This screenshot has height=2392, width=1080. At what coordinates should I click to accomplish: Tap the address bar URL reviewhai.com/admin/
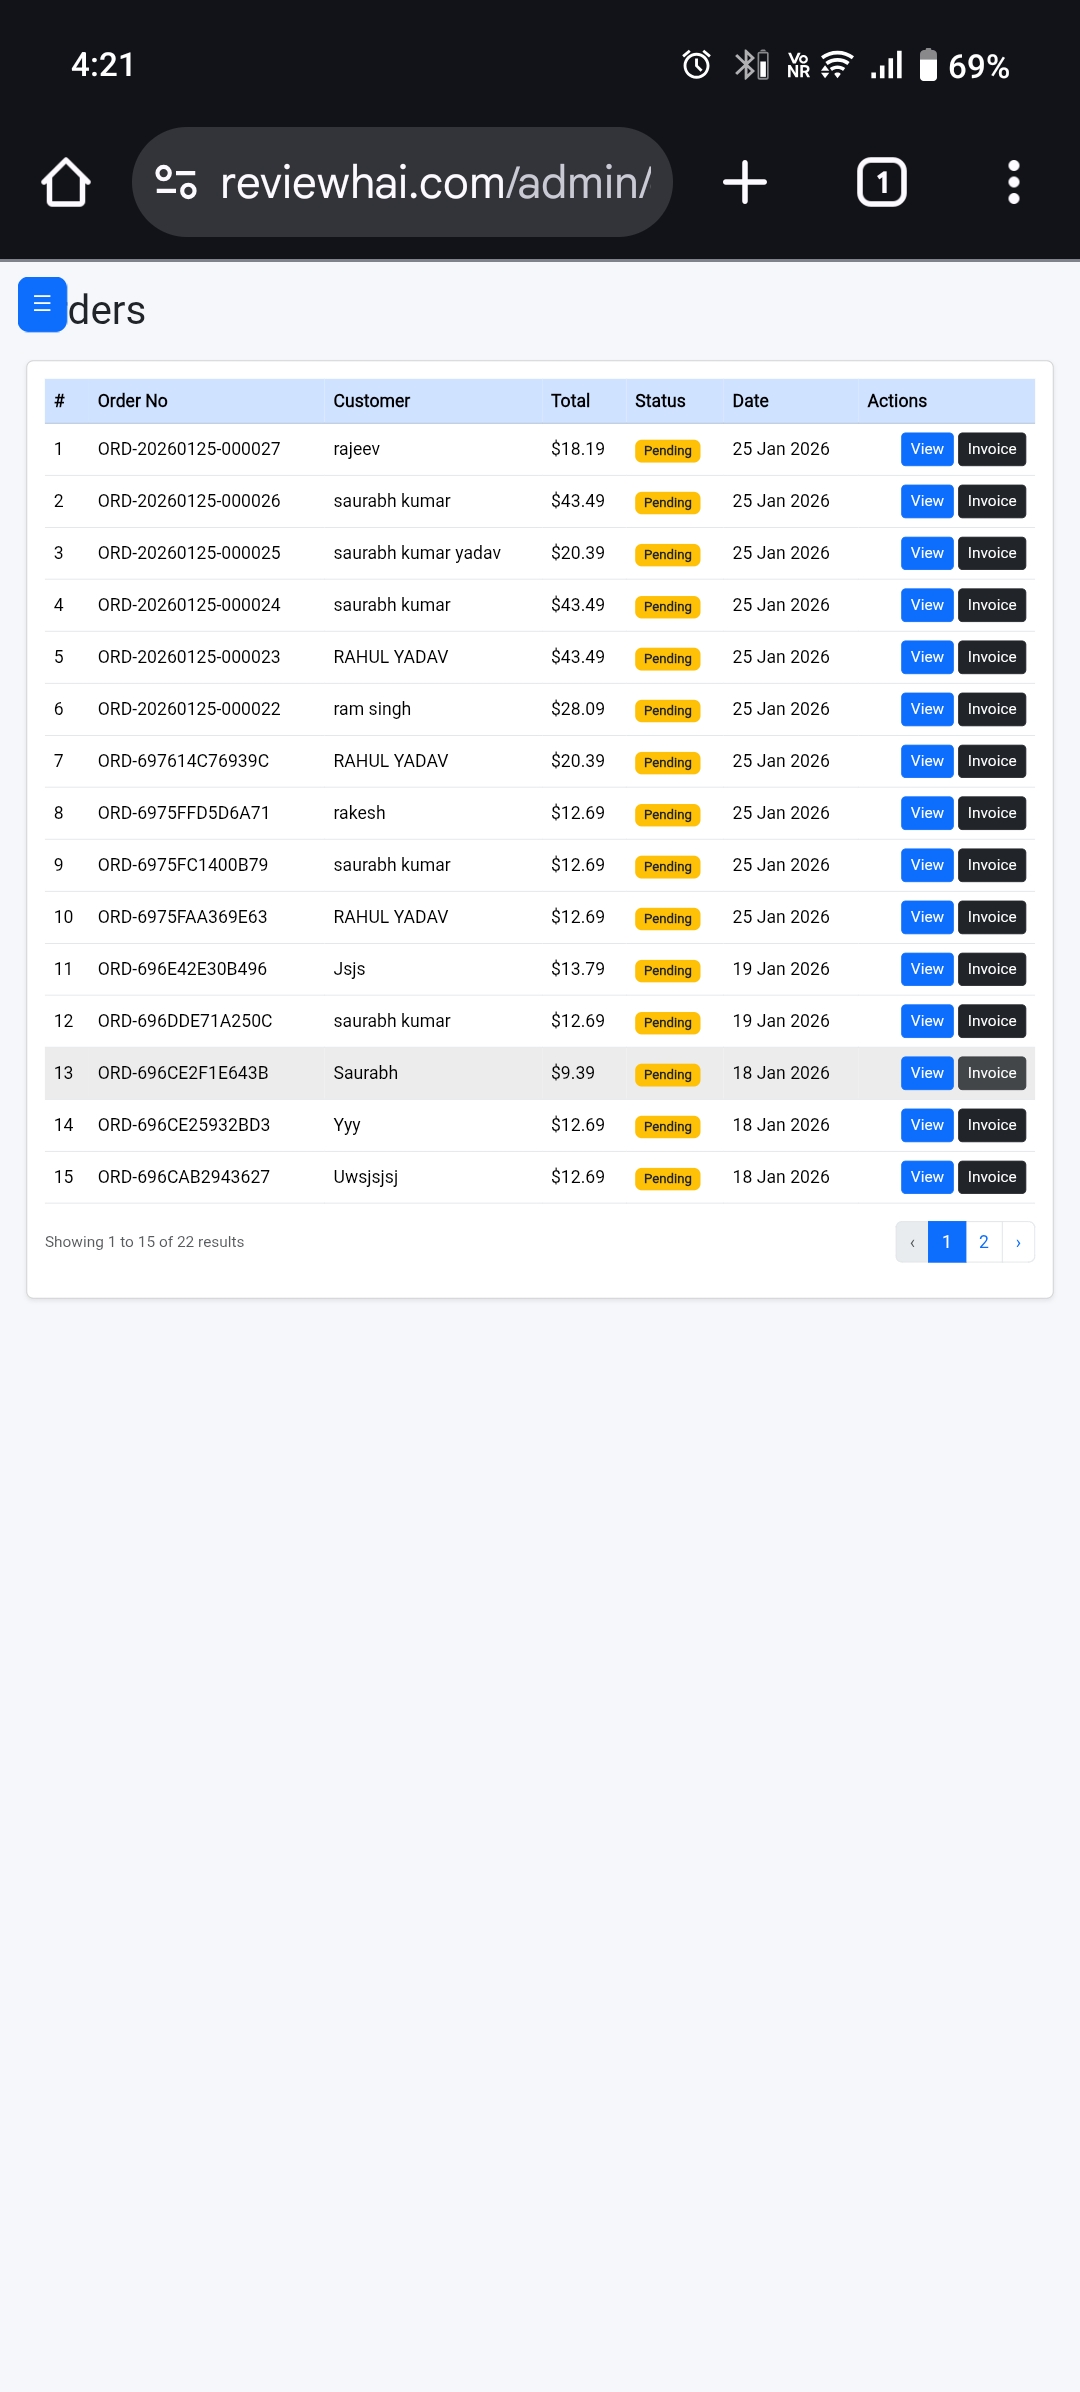pyautogui.click(x=435, y=183)
